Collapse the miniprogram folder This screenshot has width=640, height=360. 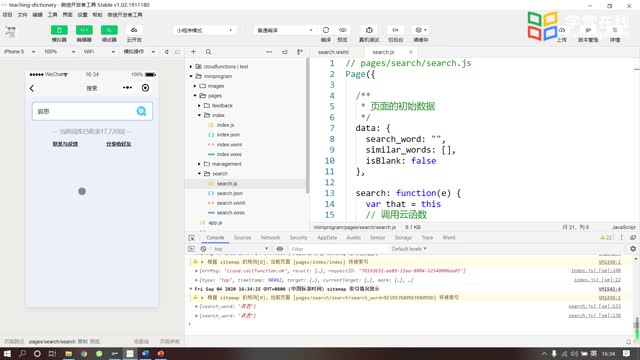click(191, 76)
